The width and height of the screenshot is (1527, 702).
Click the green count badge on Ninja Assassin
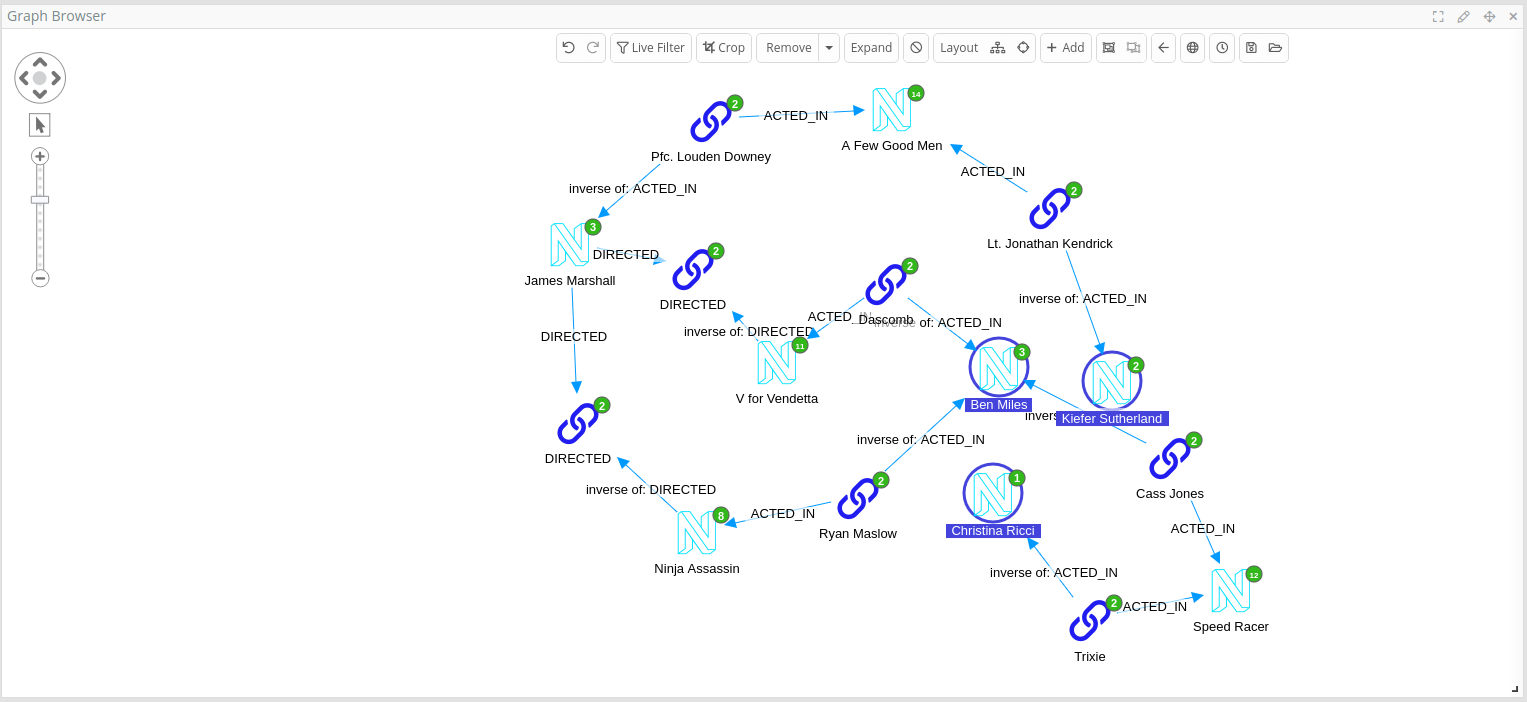pos(721,516)
